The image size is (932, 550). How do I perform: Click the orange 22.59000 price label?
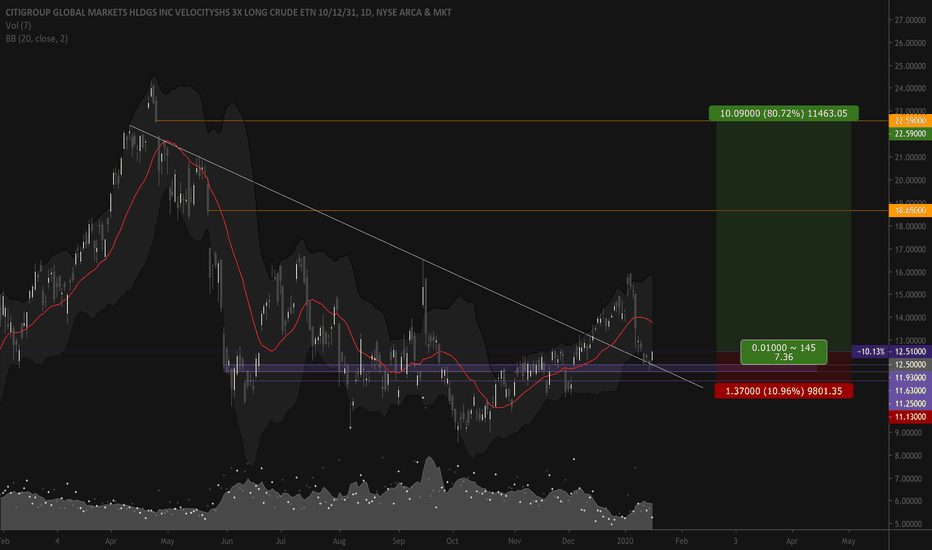pyautogui.click(x=910, y=121)
